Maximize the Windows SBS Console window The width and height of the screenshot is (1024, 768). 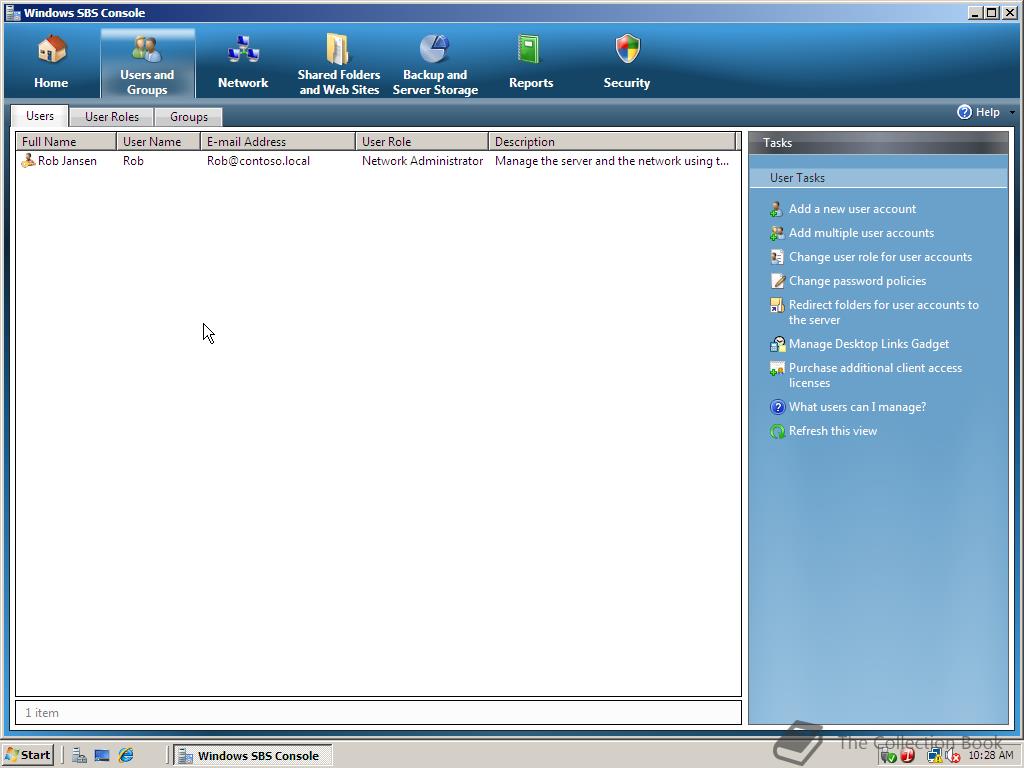point(991,12)
